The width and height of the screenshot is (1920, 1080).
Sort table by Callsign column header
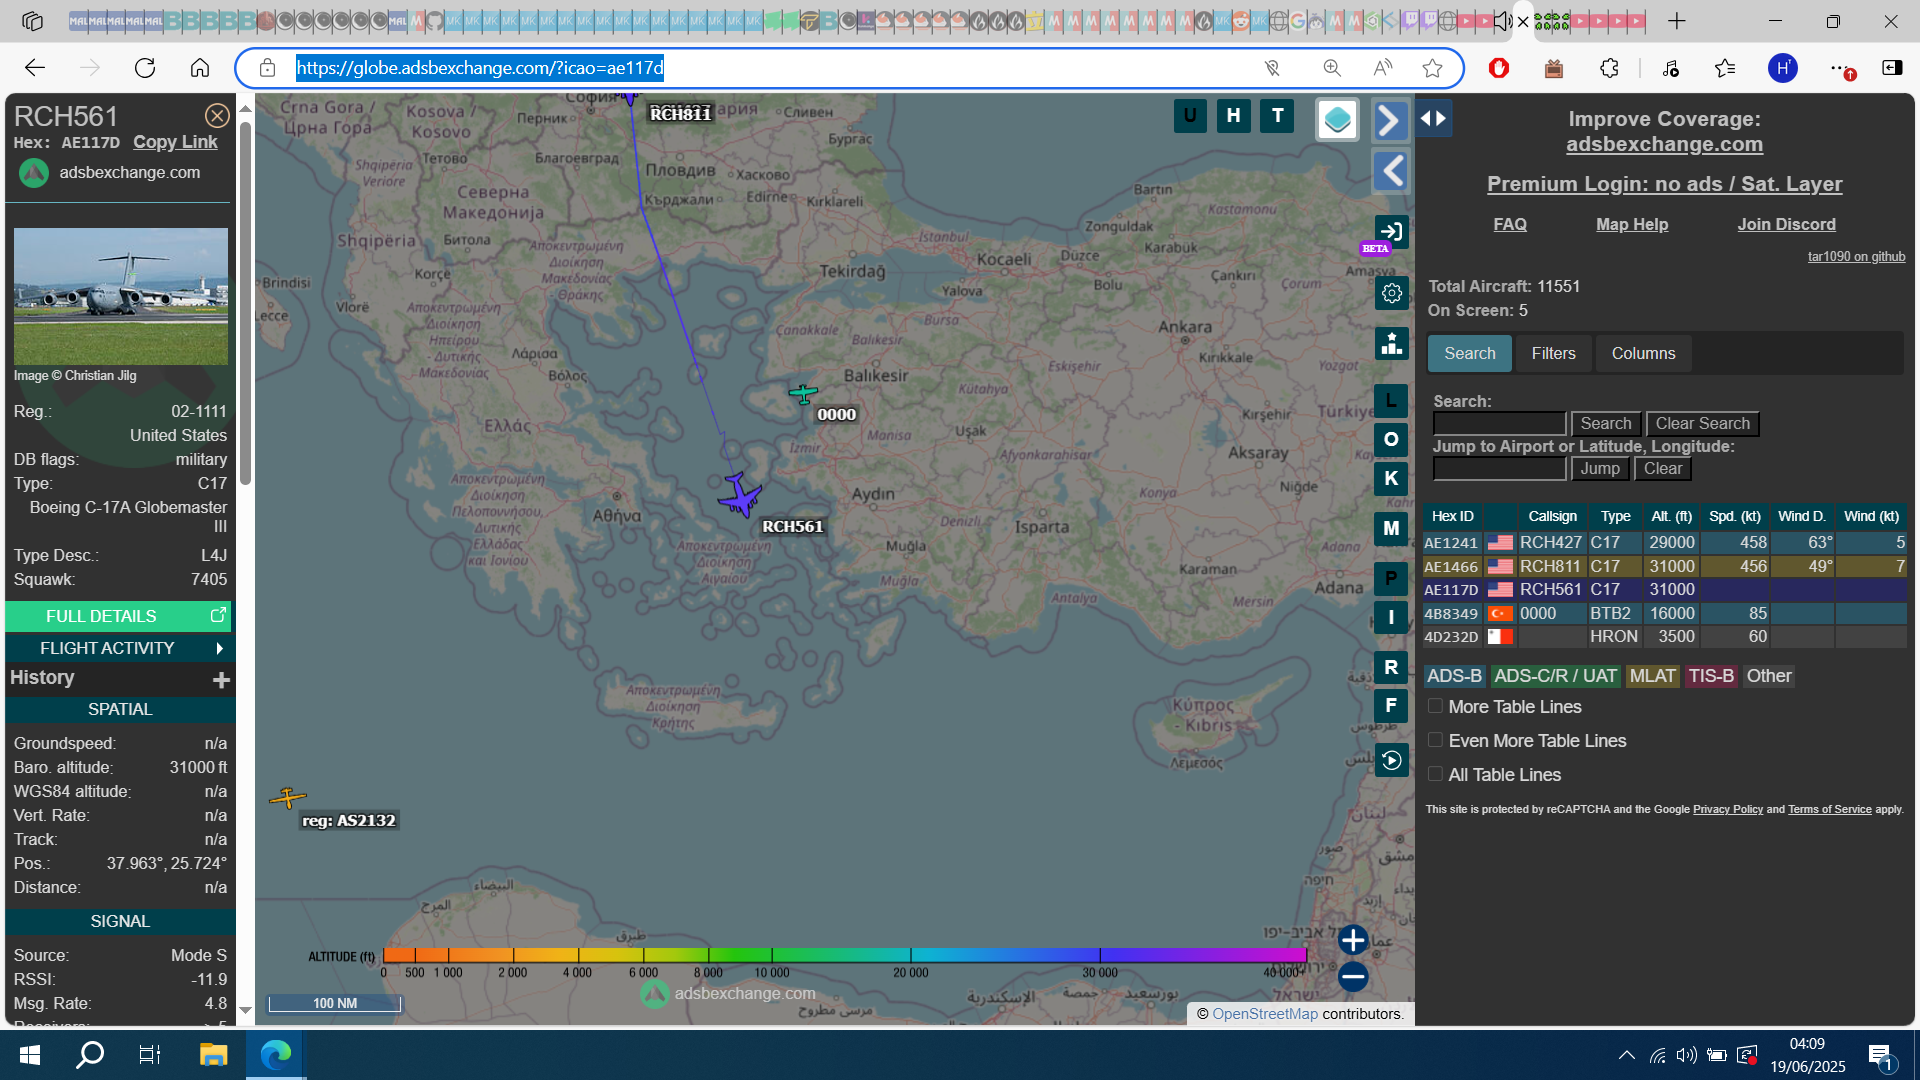[1552, 517]
